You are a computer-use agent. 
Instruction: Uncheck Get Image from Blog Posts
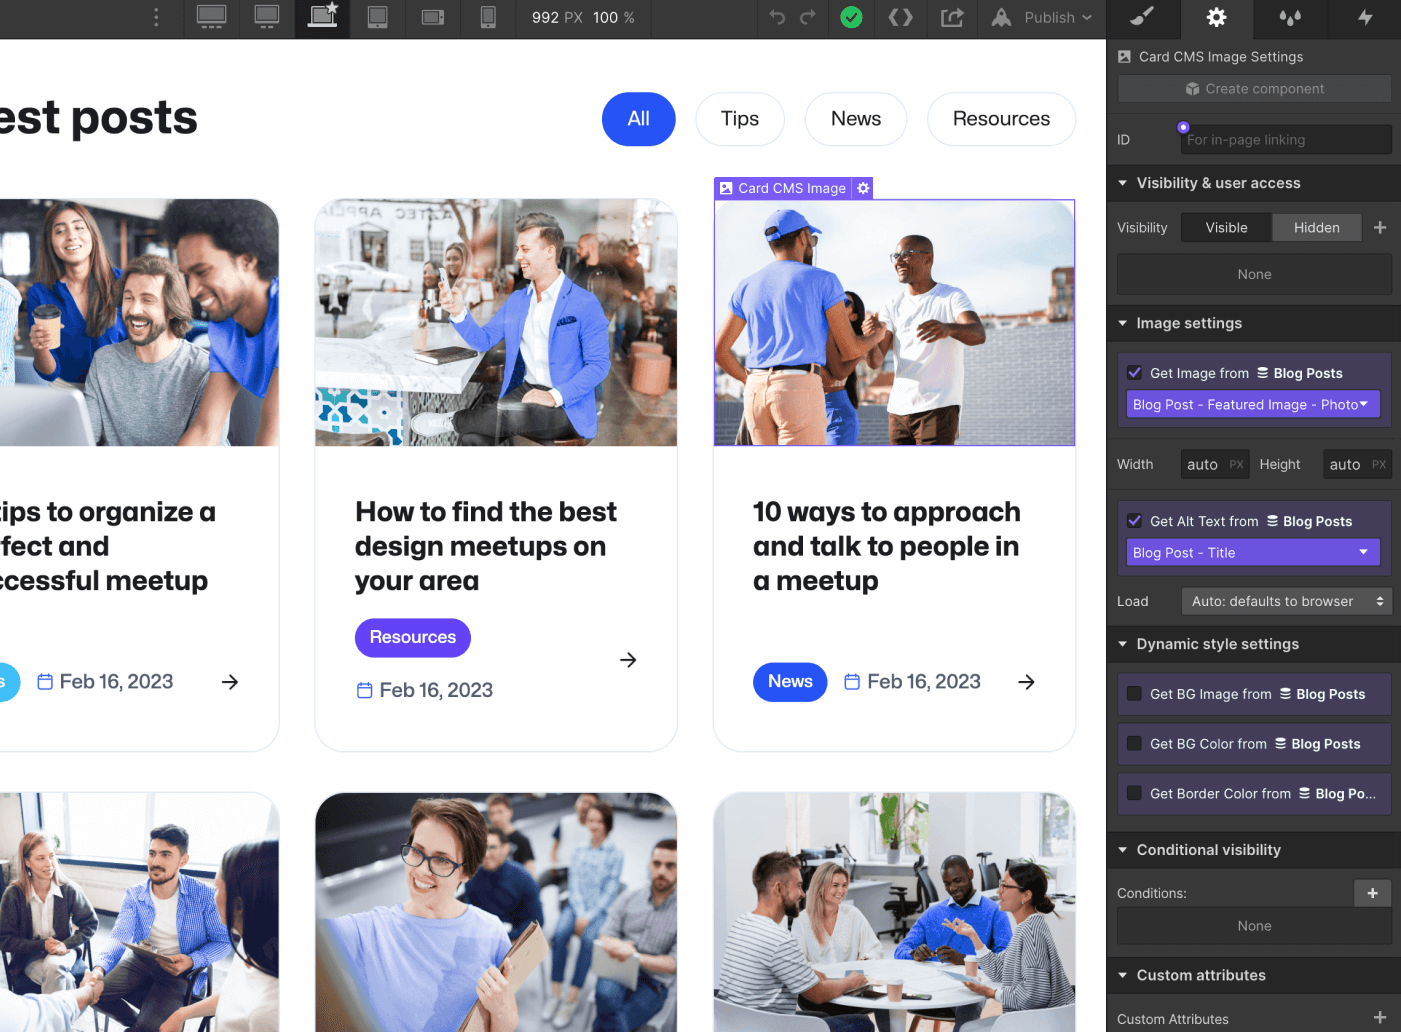point(1134,372)
